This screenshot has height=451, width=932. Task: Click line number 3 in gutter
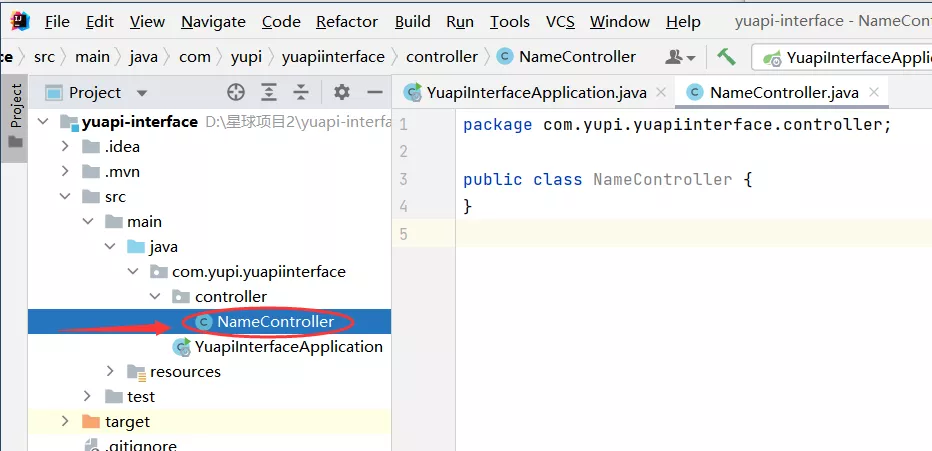[404, 179]
